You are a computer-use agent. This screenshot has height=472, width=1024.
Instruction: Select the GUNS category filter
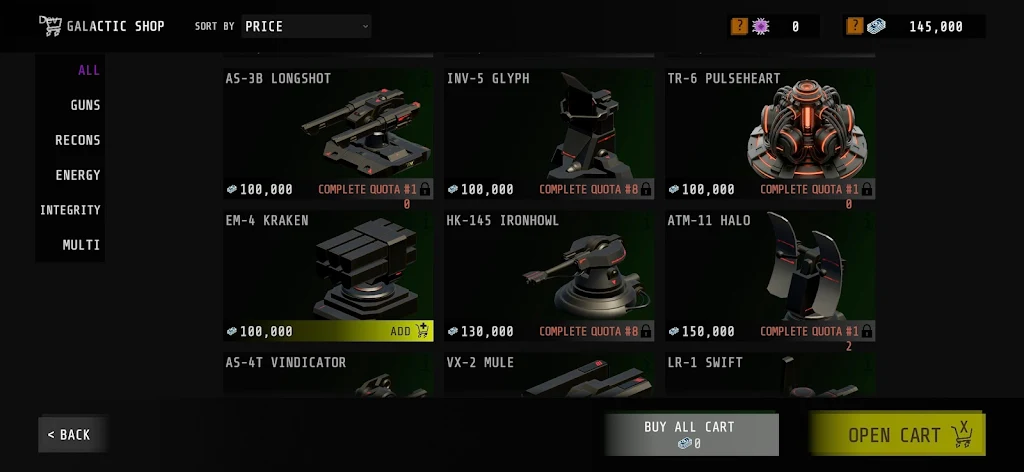click(86, 105)
